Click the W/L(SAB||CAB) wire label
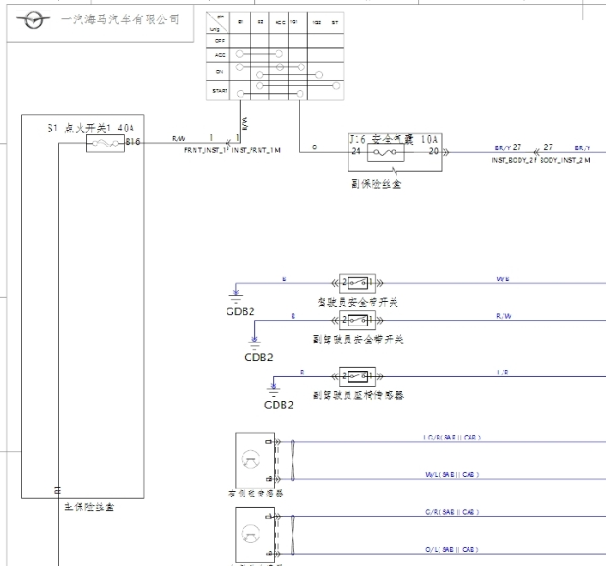 click(452, 474)
